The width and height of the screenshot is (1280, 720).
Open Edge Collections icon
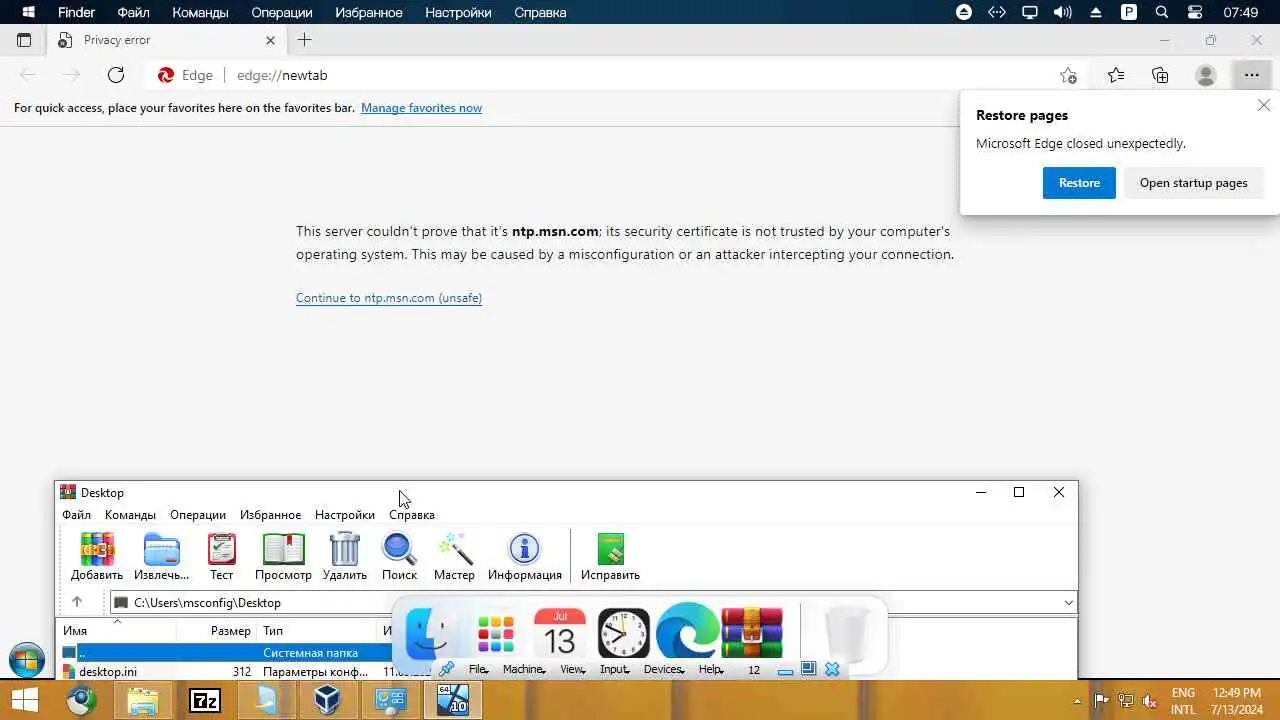(x=1160, y=75)
